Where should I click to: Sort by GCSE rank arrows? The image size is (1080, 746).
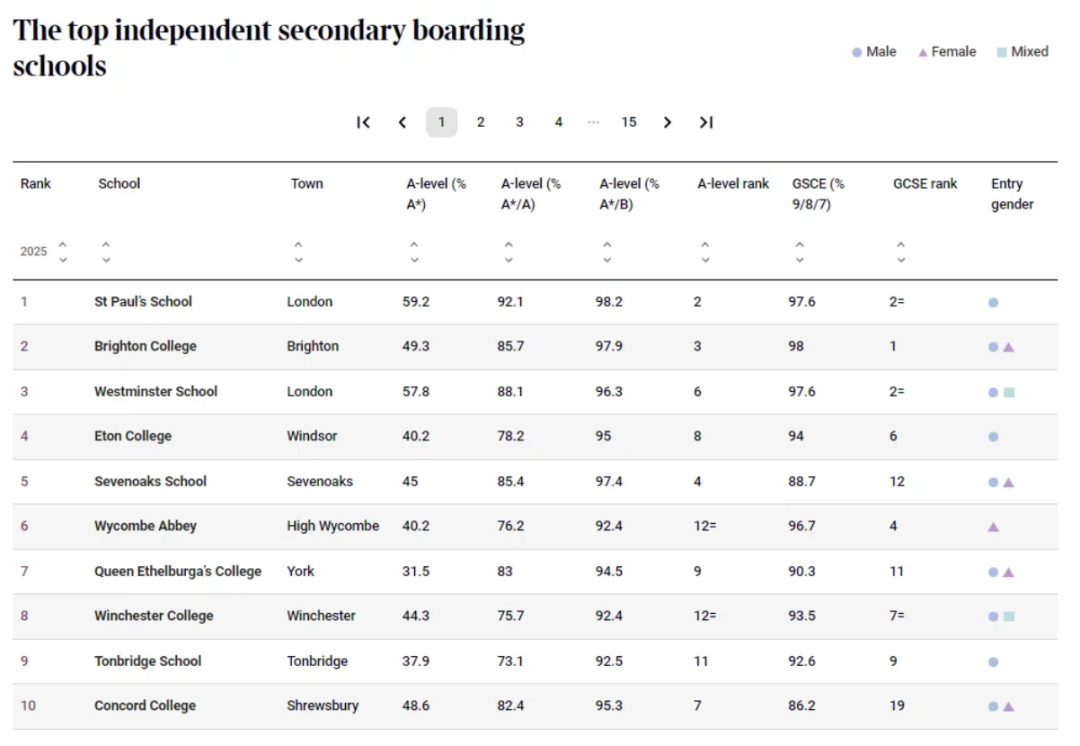(x=901, y=251)
